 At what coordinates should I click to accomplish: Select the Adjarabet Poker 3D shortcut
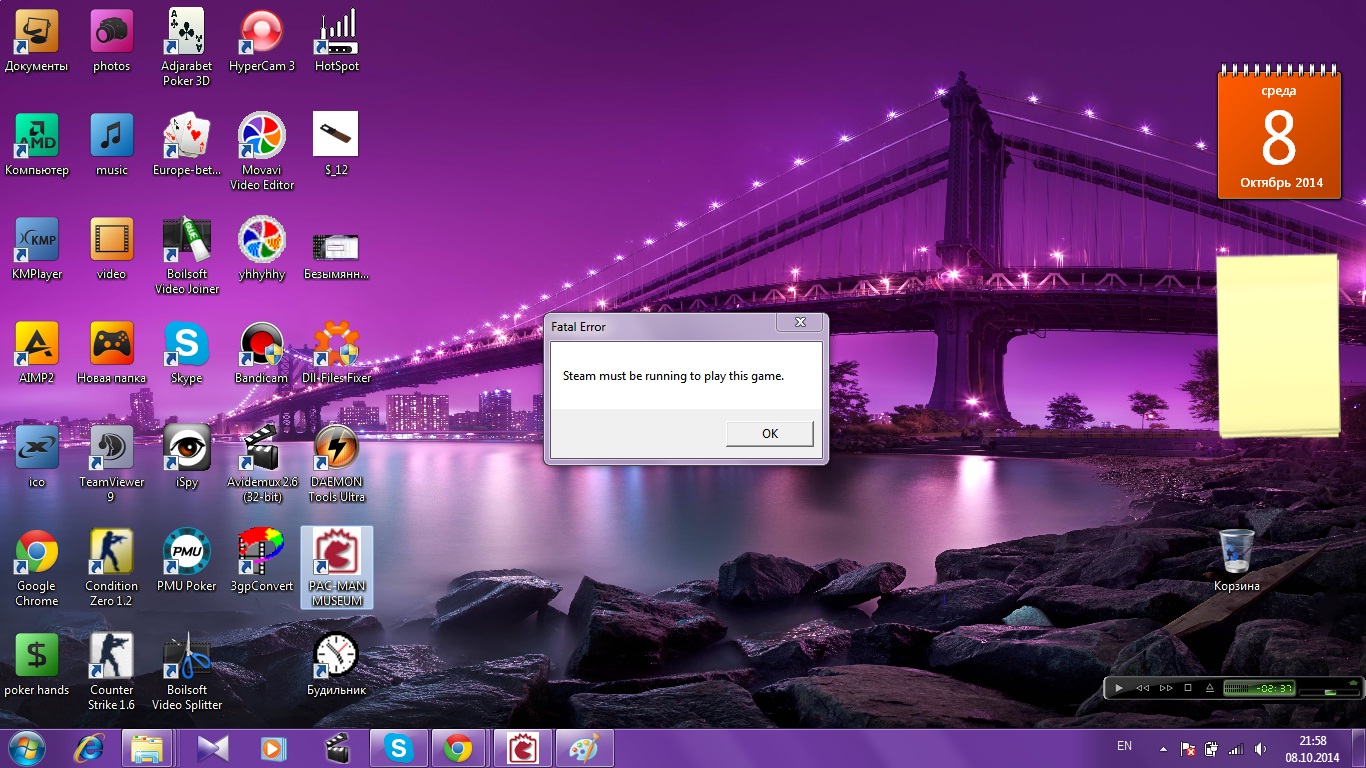(x=186, y=48)
